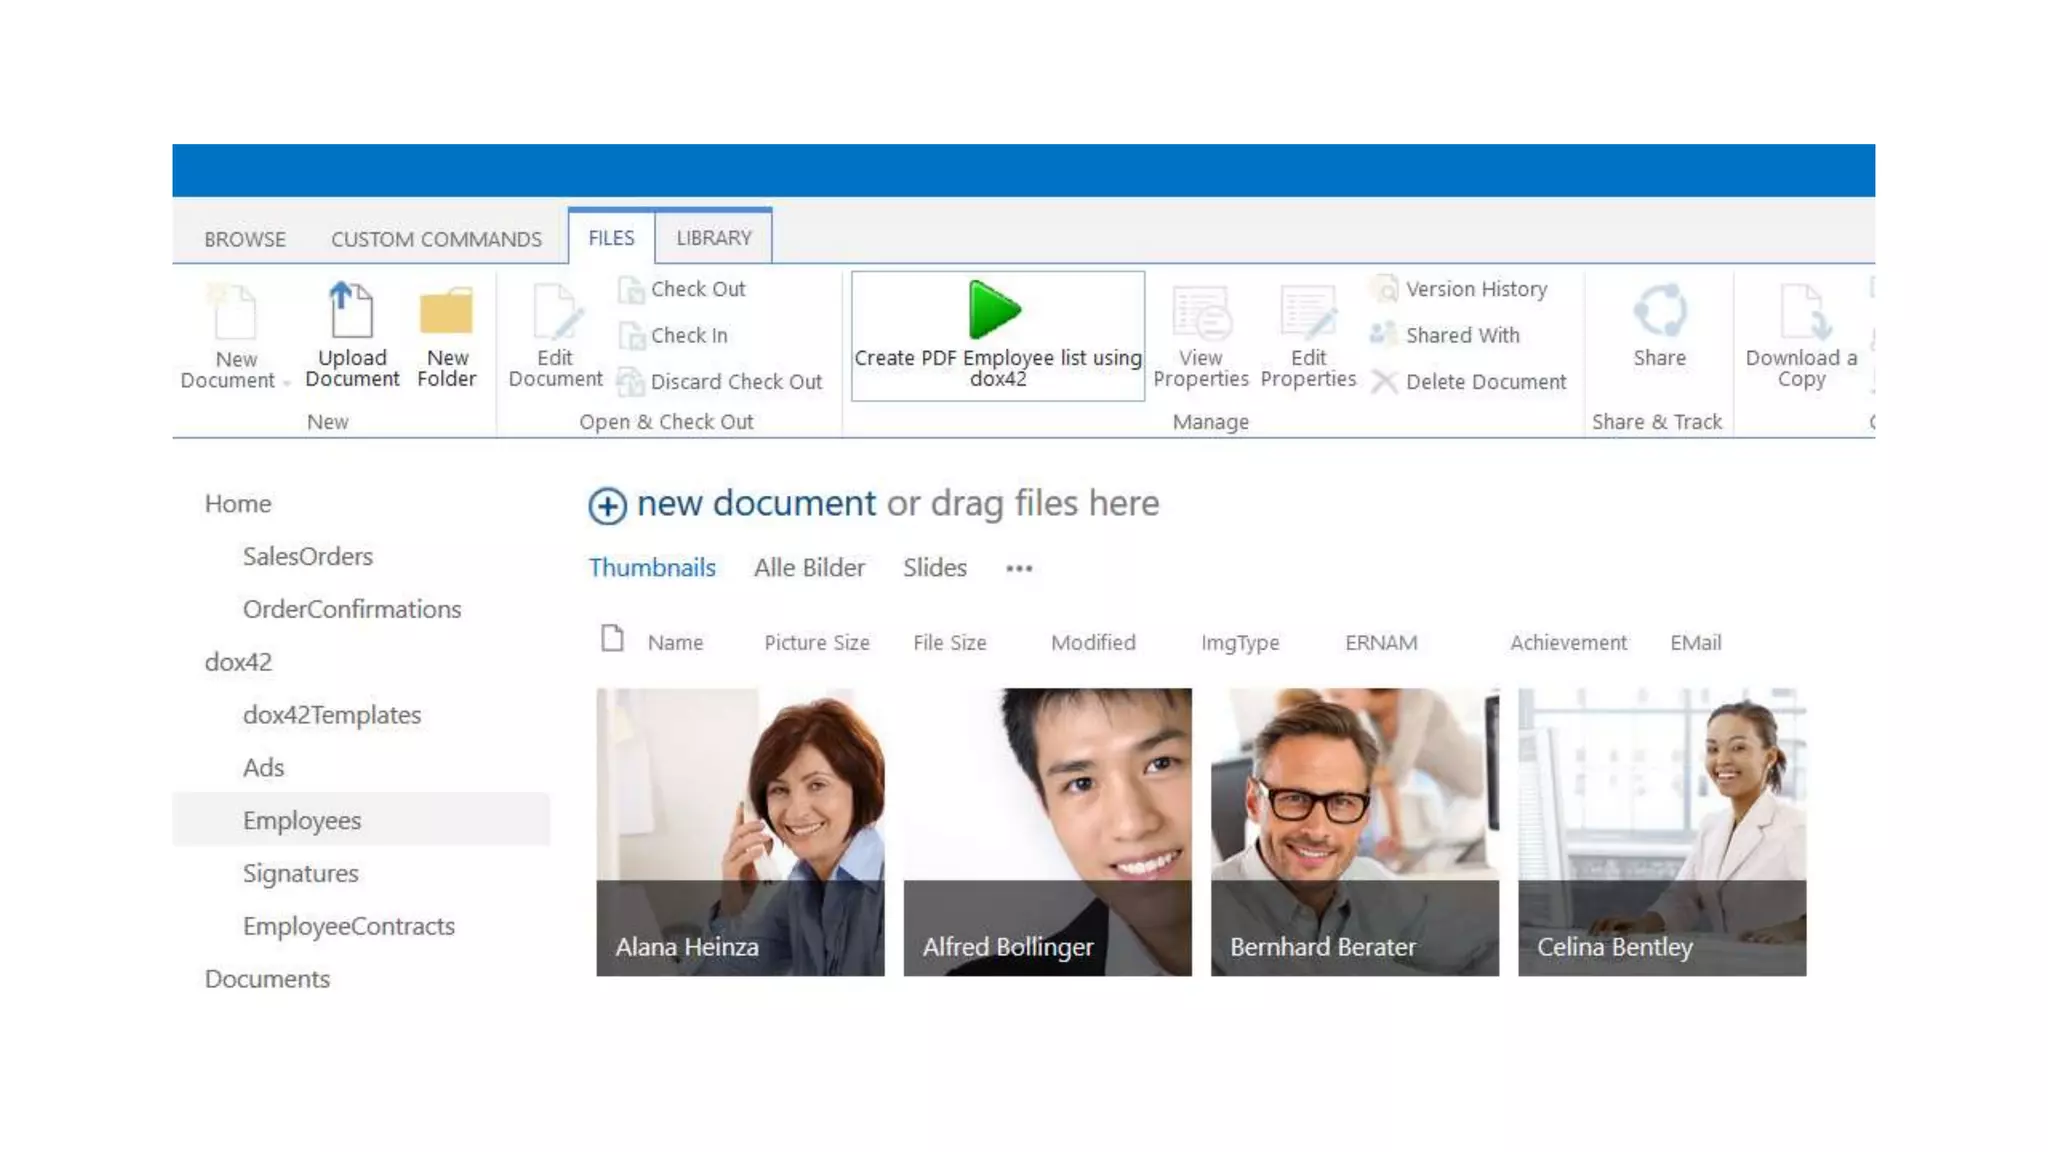Click the document type column icon

tap(612, 638)
